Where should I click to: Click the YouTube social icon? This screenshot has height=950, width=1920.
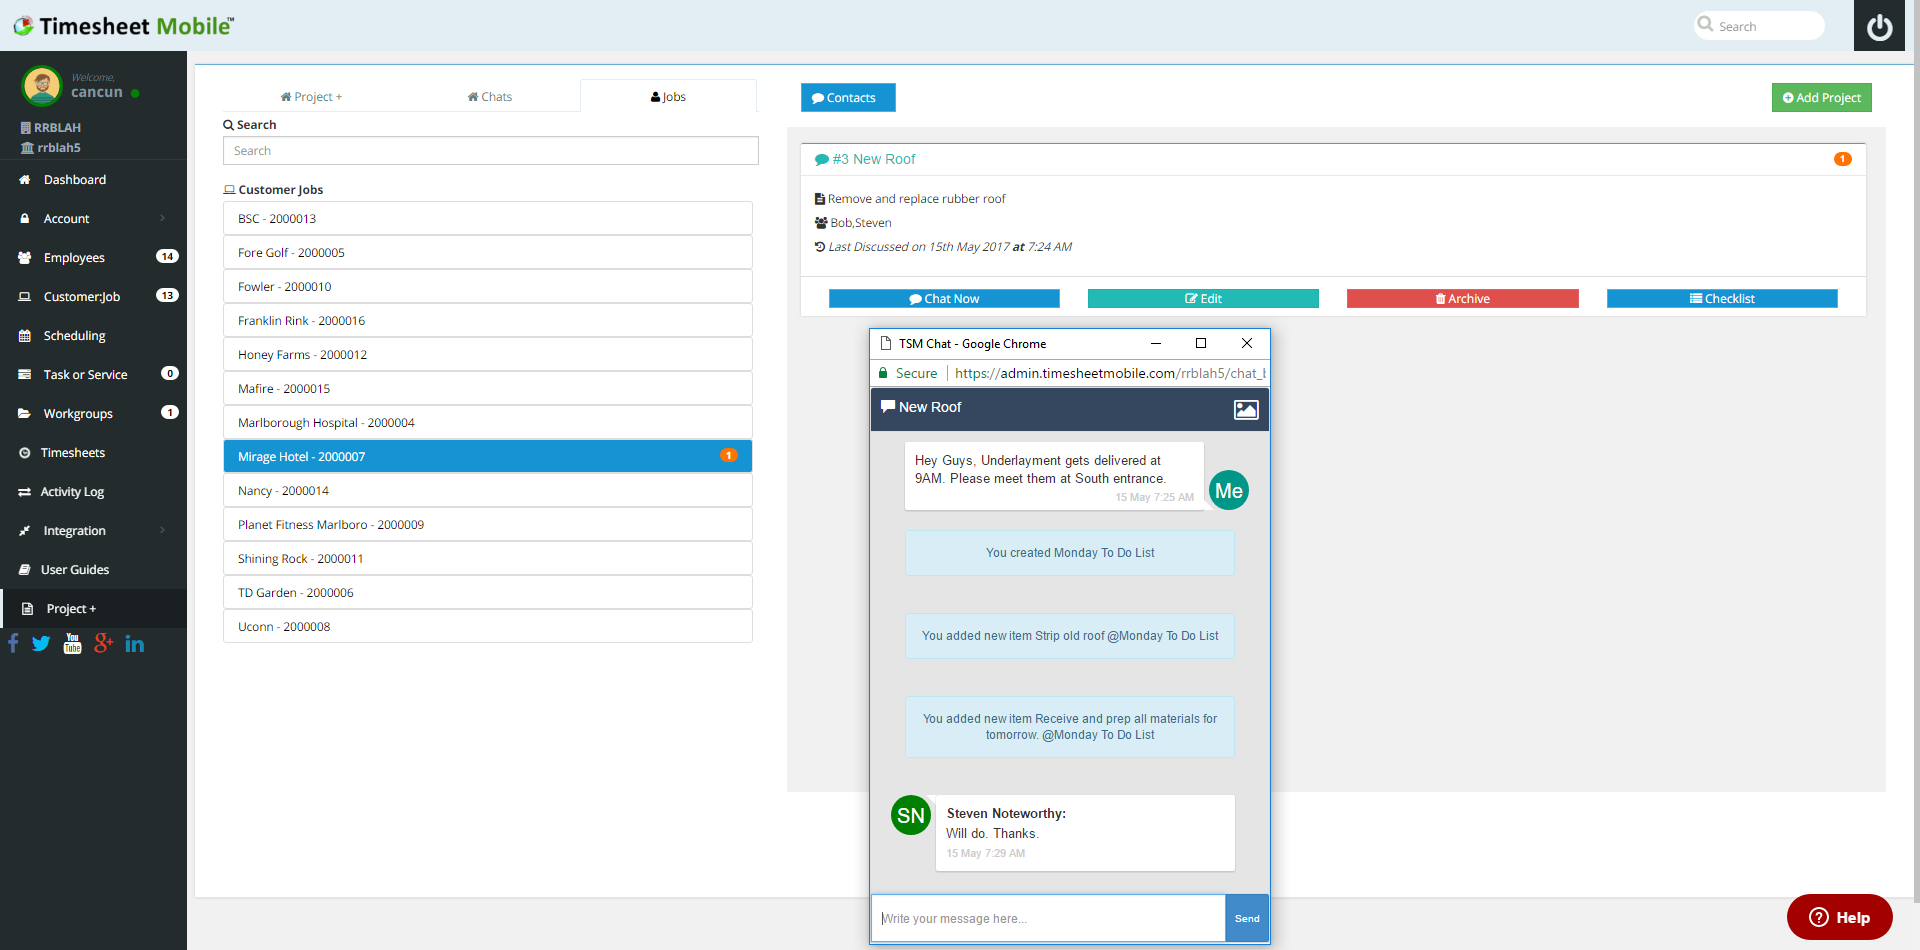click(x=72, y=643)
